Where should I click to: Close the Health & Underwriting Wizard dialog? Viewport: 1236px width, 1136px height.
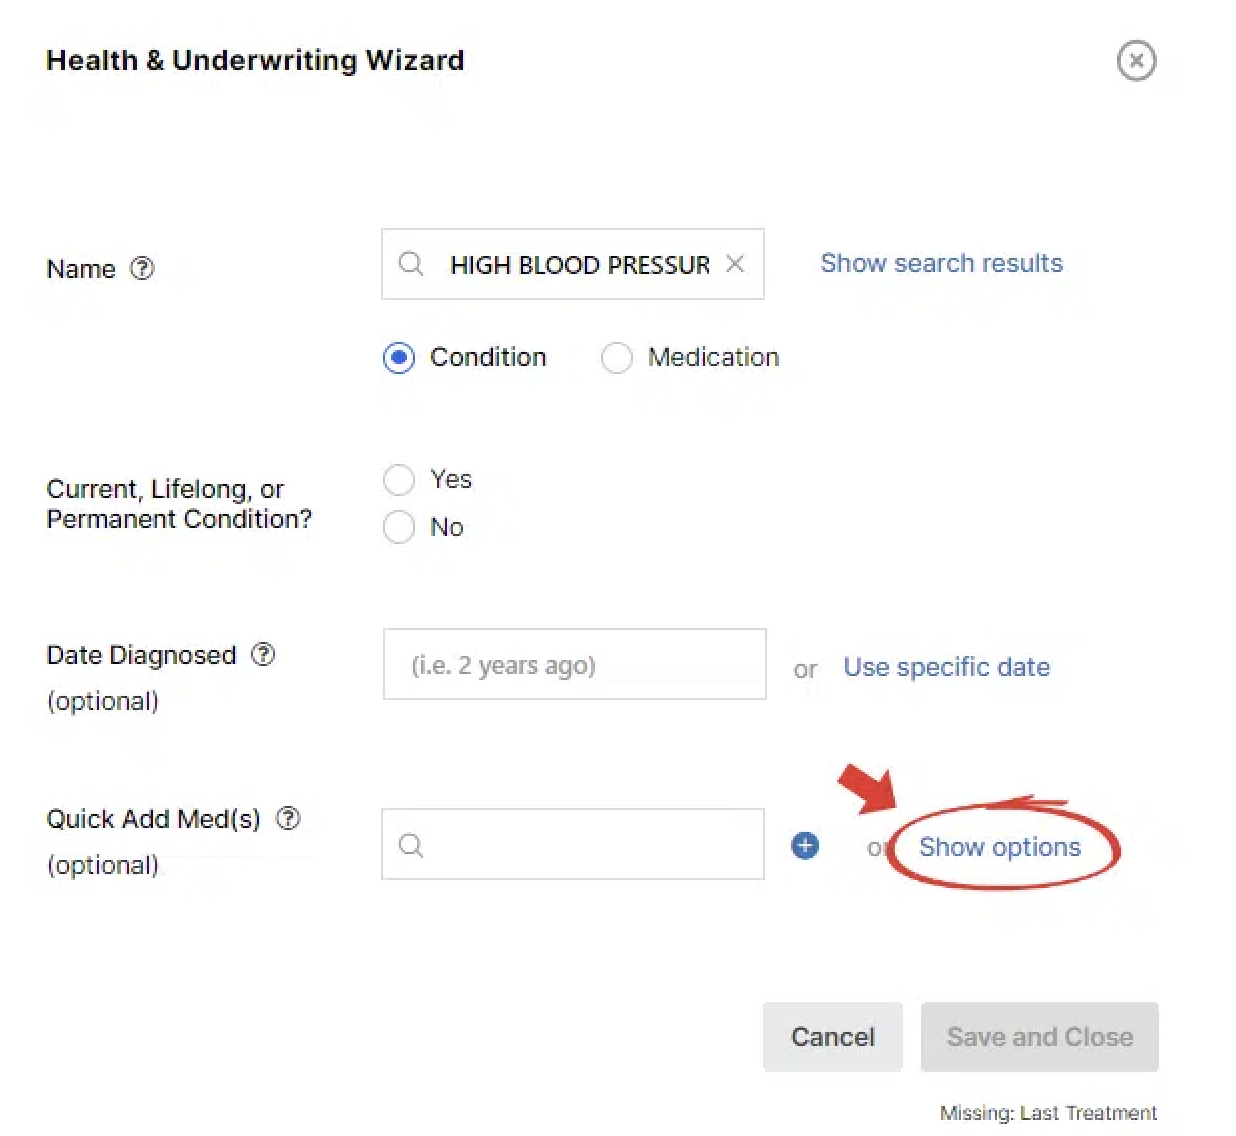[1136, 61]
